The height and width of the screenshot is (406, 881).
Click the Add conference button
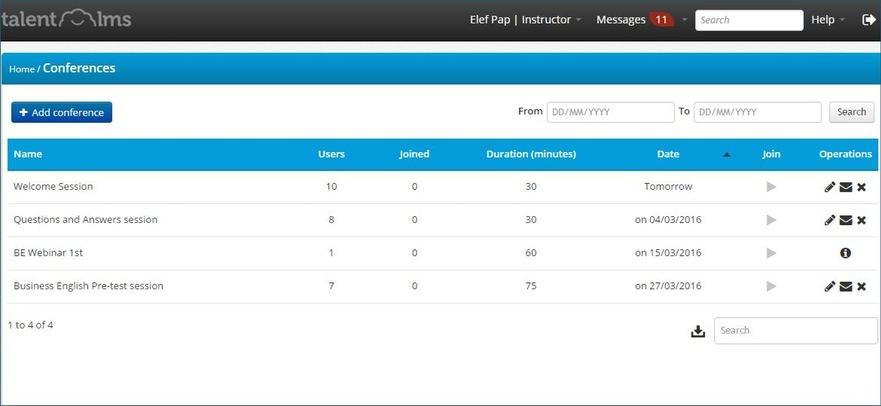[x=62, y=112]
